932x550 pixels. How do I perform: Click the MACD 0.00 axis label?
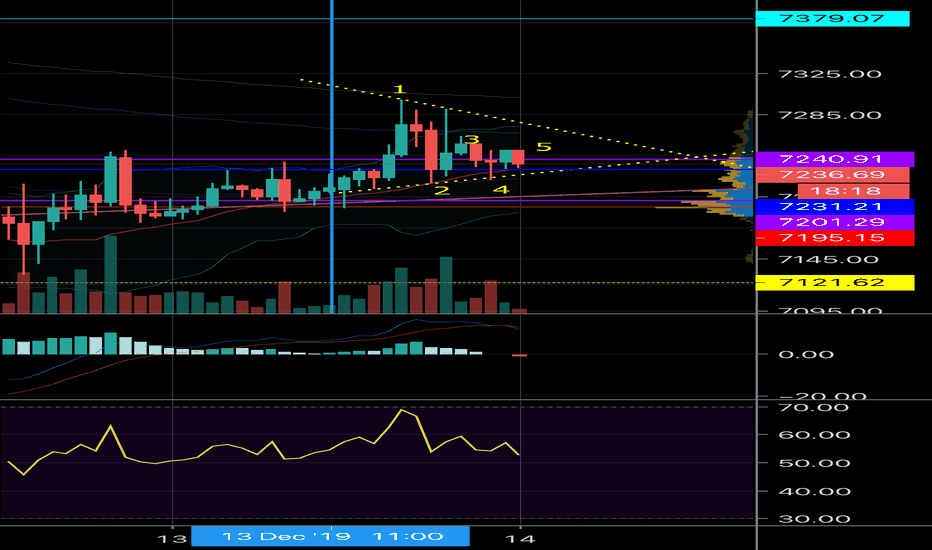(806, 355)
